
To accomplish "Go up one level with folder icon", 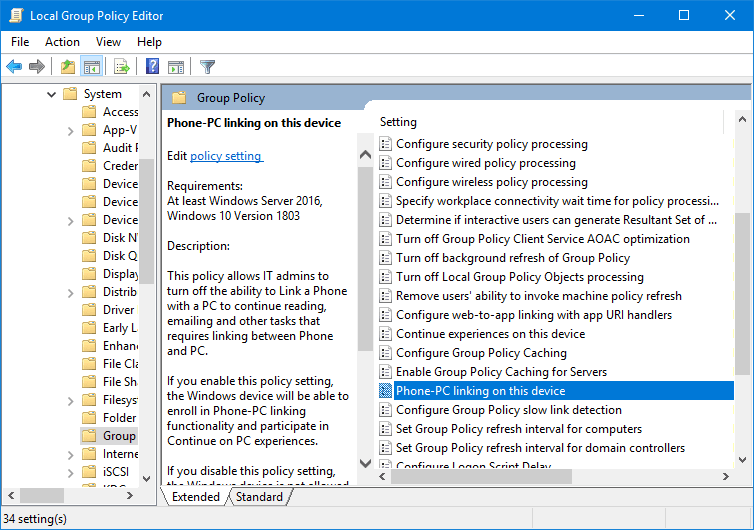I will tap(68, 66).
